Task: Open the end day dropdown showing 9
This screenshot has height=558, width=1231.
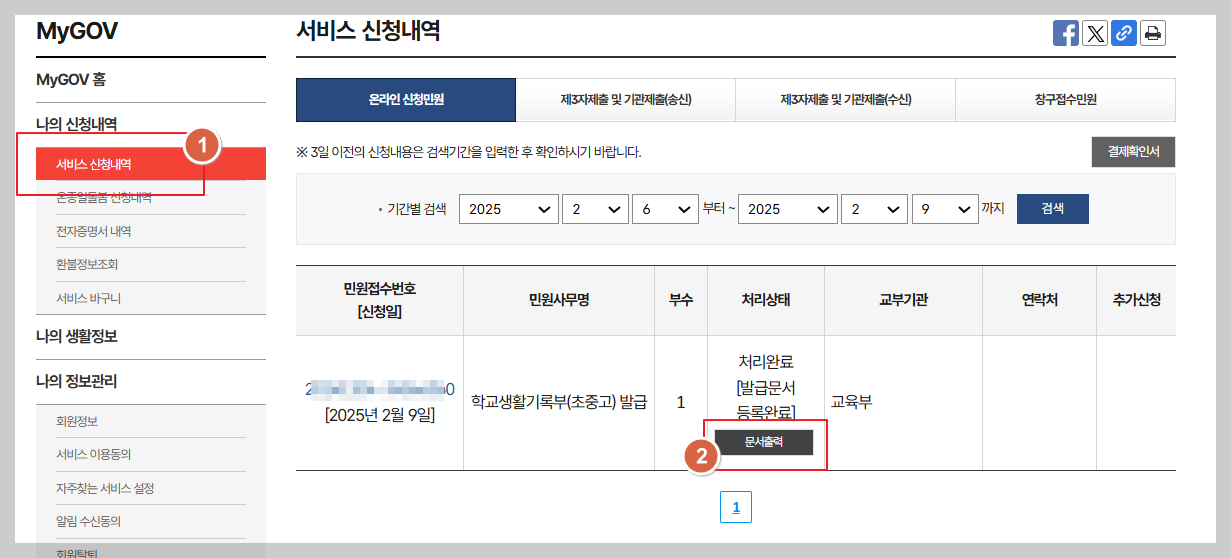Action: (x=944, y=209)
